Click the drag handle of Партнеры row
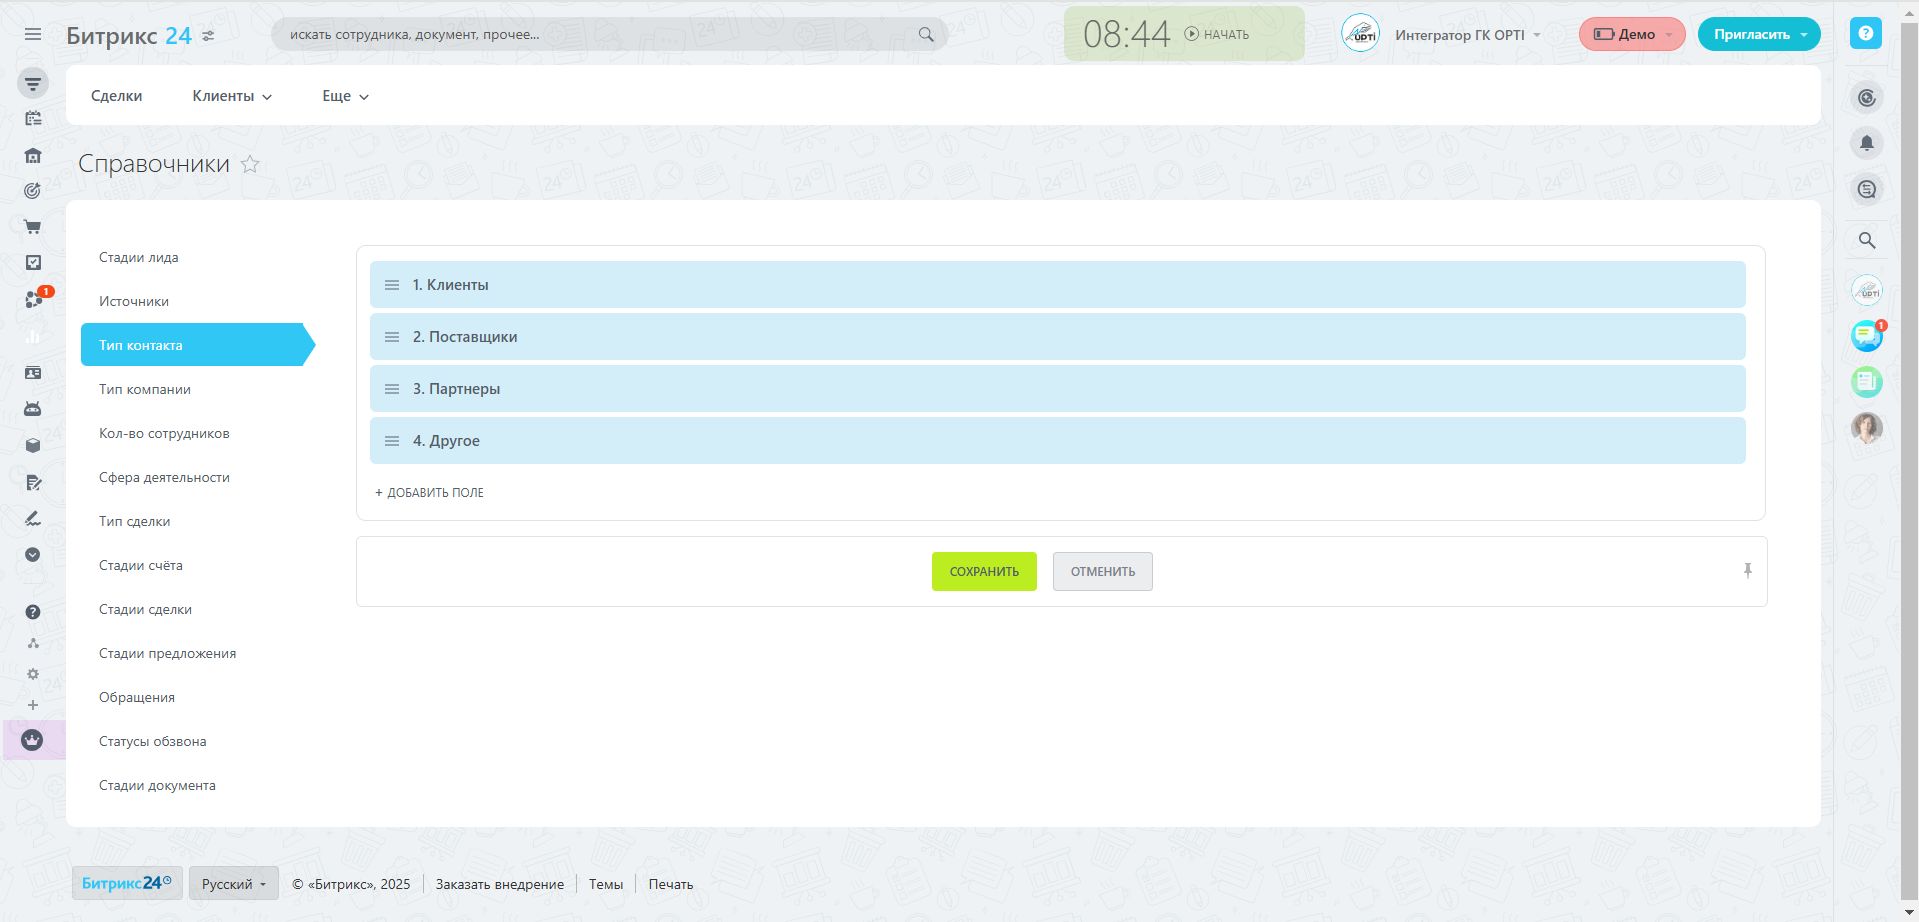 pyautogui.click(x=392, y=389)
